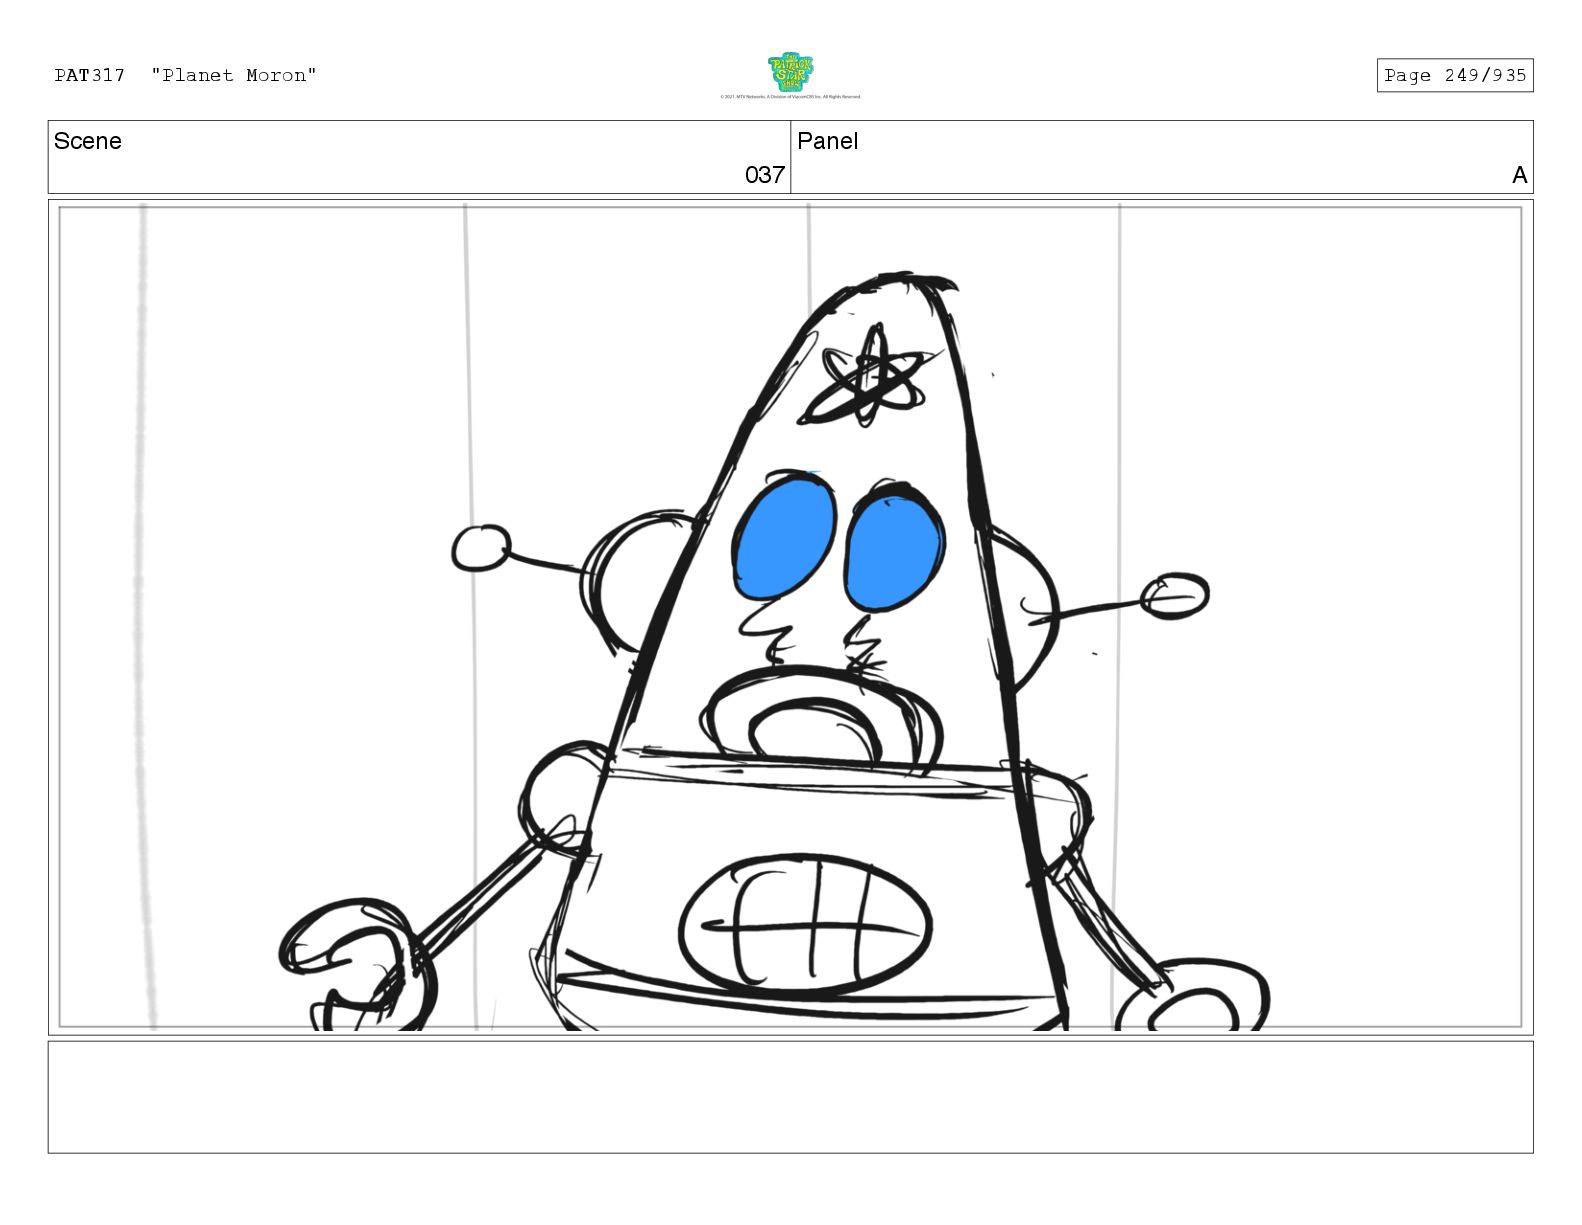Click the scene number '037'

coord(765,175)
